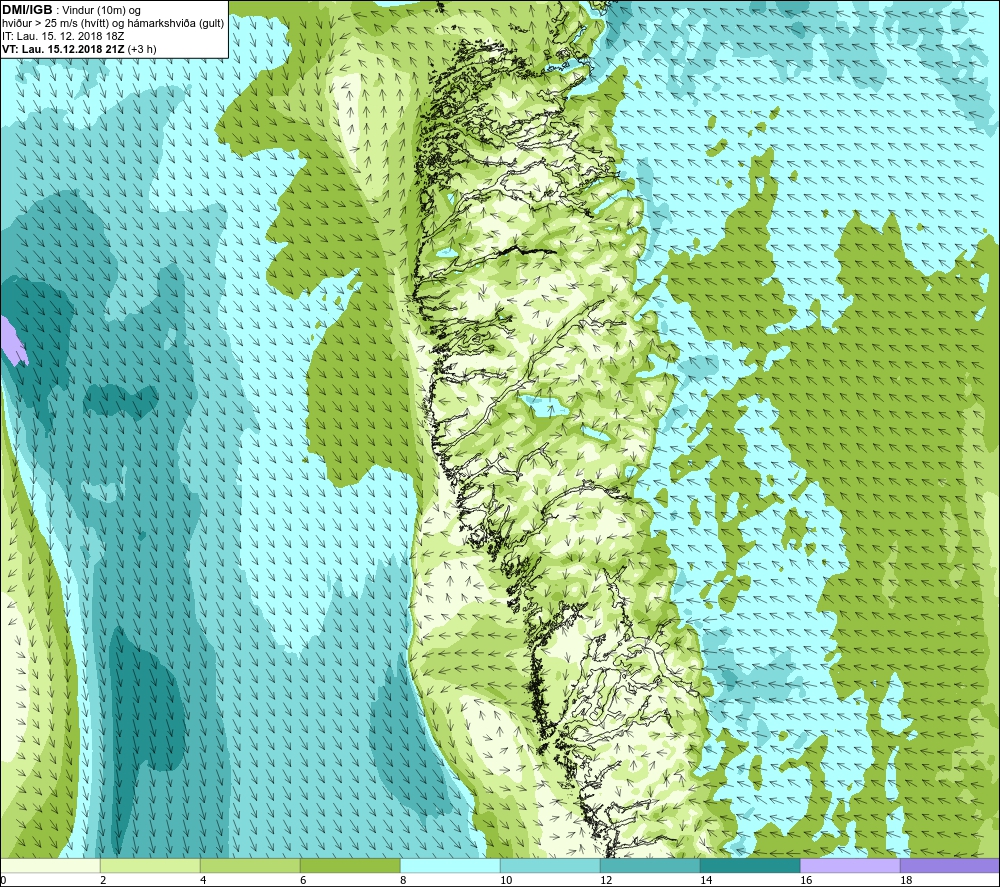Click the 14–16 m/s dark teal legend swatch
Image resolution: width=1000 pixels, height=887 pixels.
click(x=750, y=865)
